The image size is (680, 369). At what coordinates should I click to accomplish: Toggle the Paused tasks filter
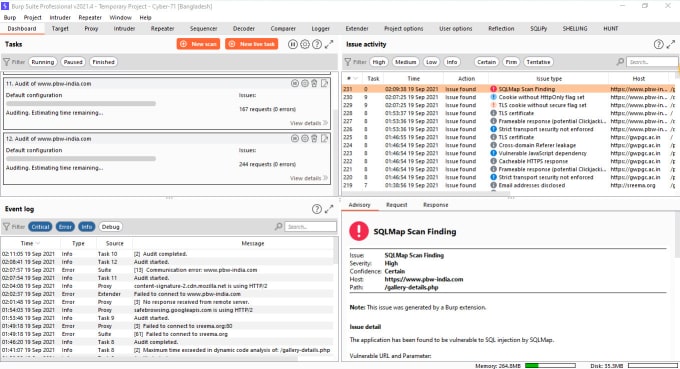pos(73,62)
